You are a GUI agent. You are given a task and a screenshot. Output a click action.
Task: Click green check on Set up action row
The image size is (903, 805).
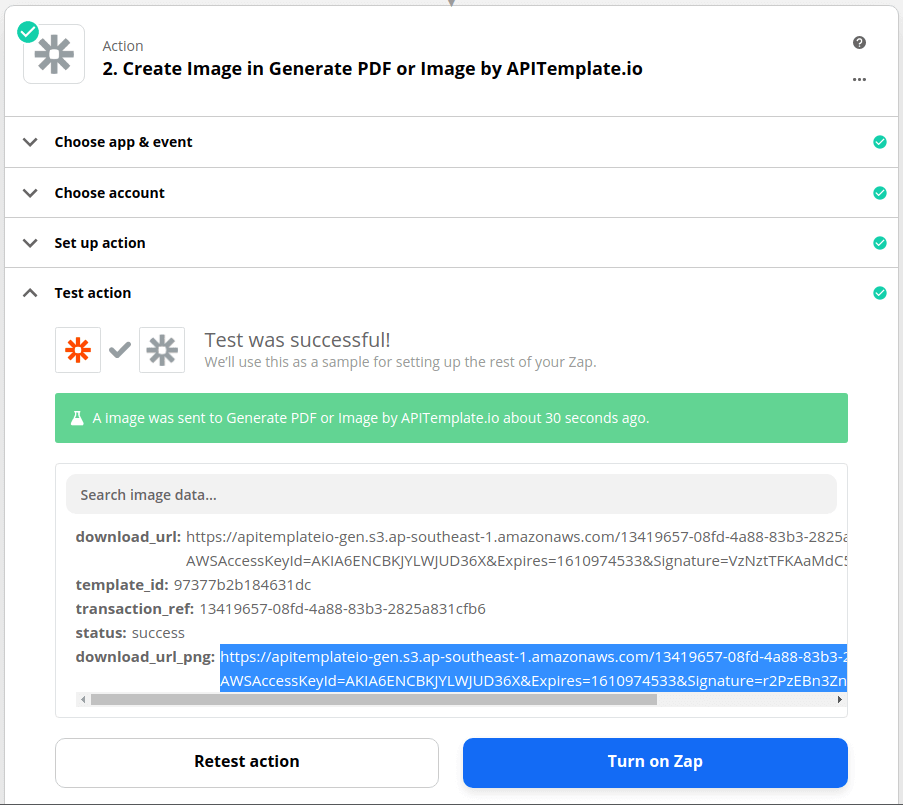pos(879,243)
